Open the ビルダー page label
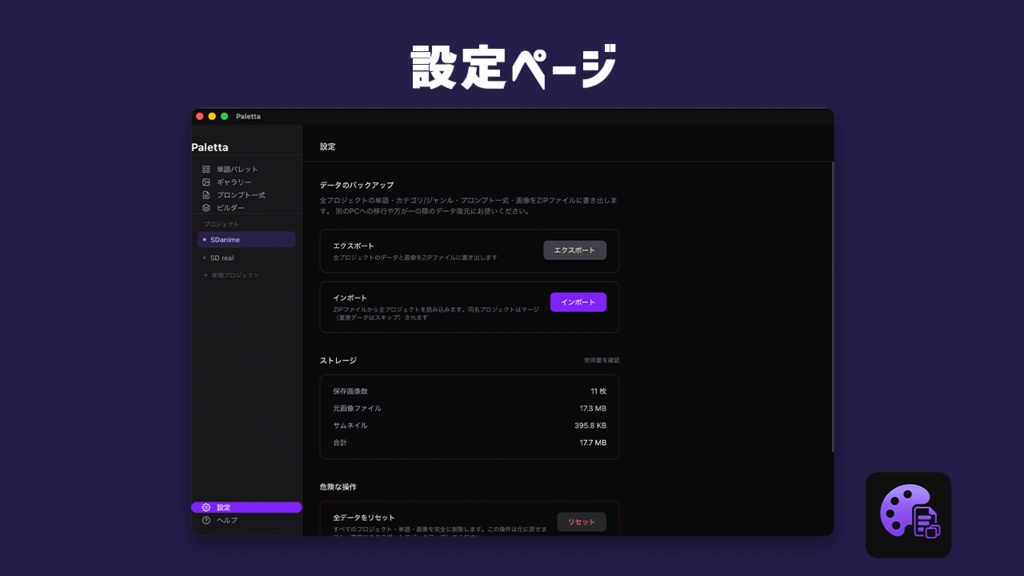1024x576 pixels. click(231, 208)
